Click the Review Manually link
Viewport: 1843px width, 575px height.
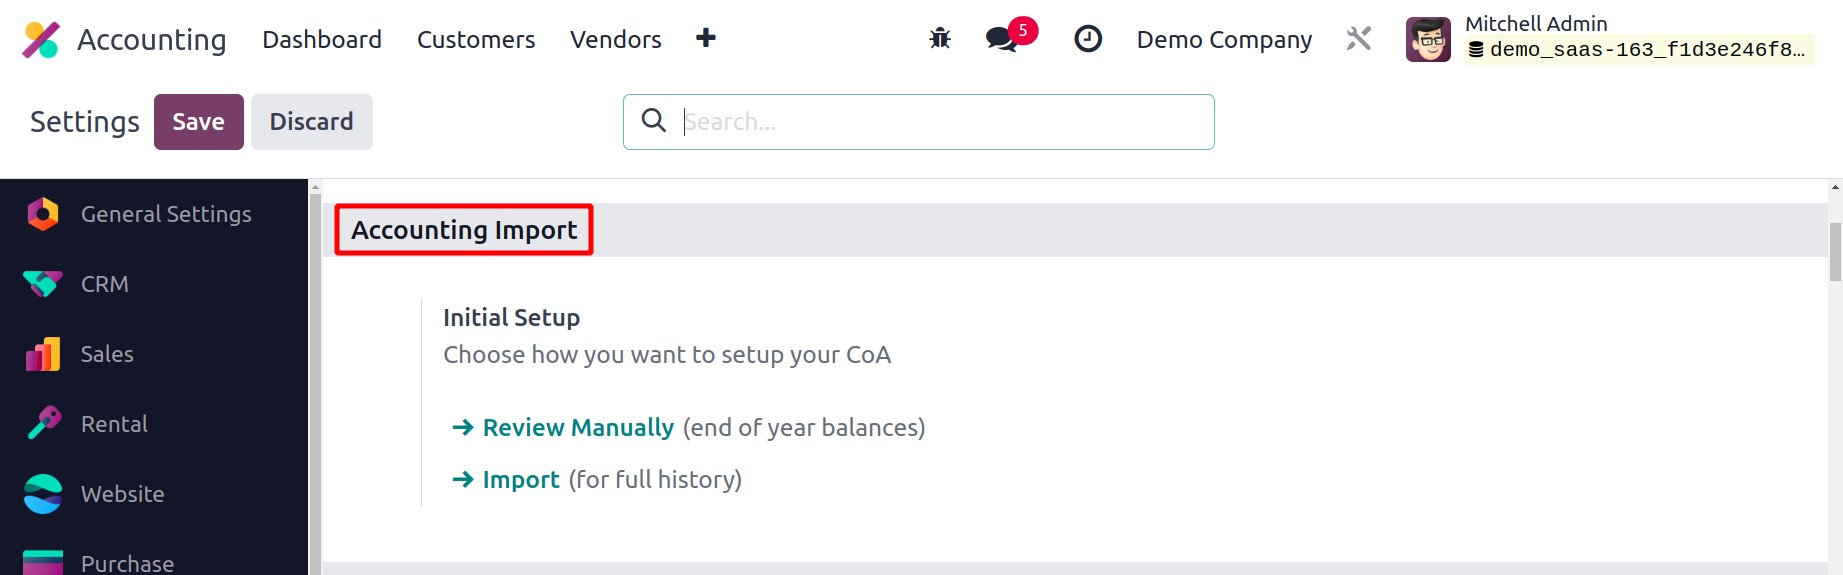578,428
